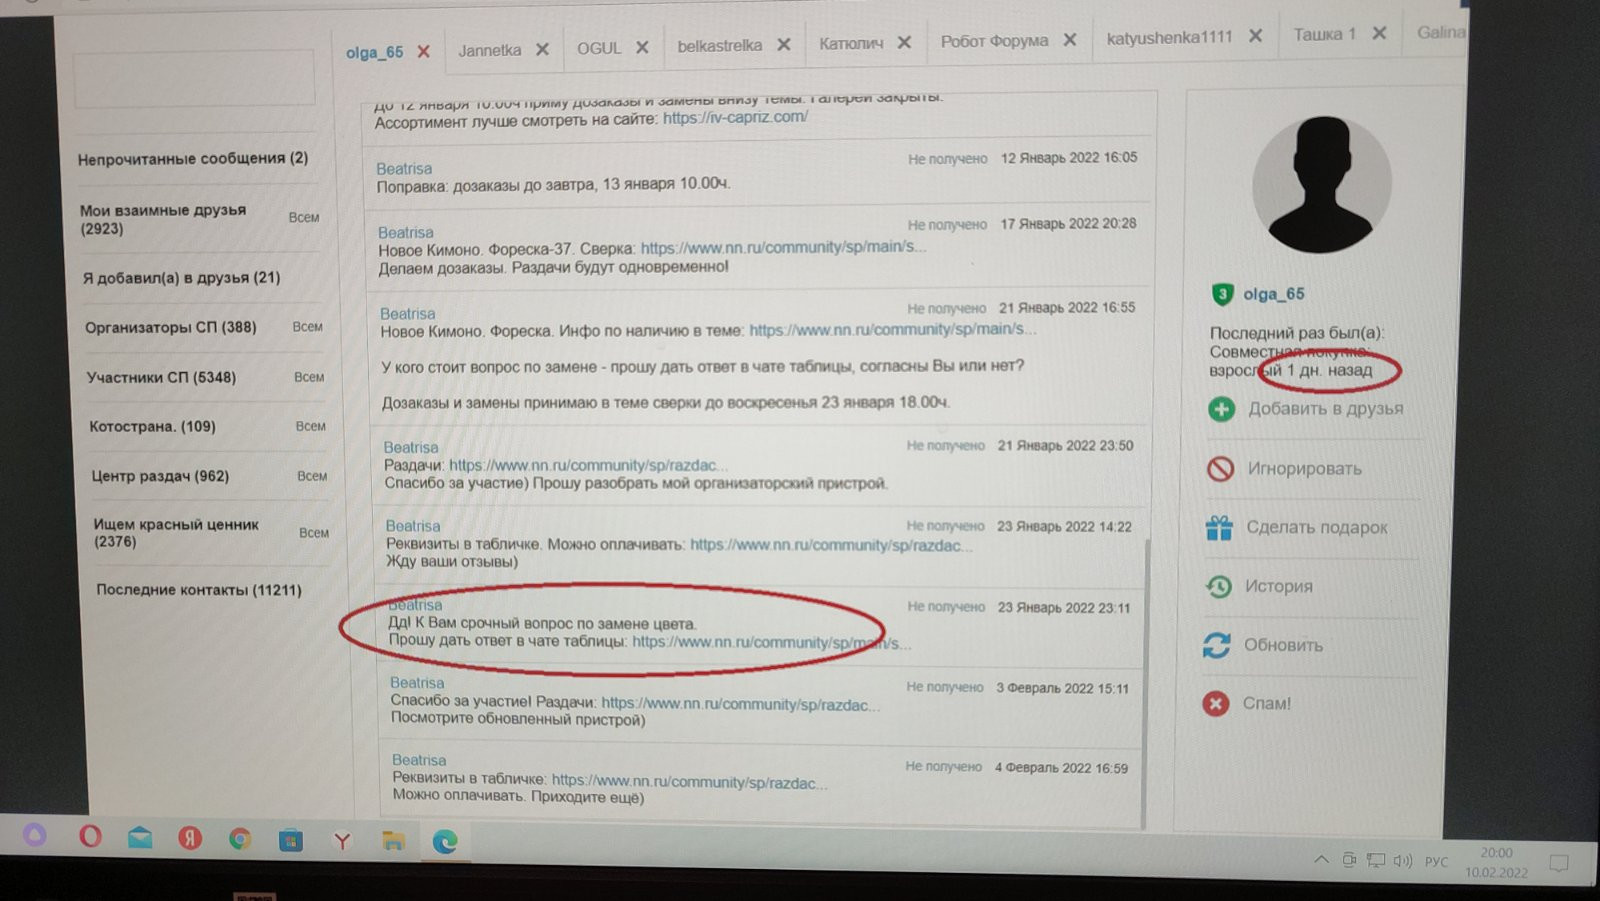1600x901 pixels.
Task: Click the gift box icon
Action: [x=1219, y=527]
